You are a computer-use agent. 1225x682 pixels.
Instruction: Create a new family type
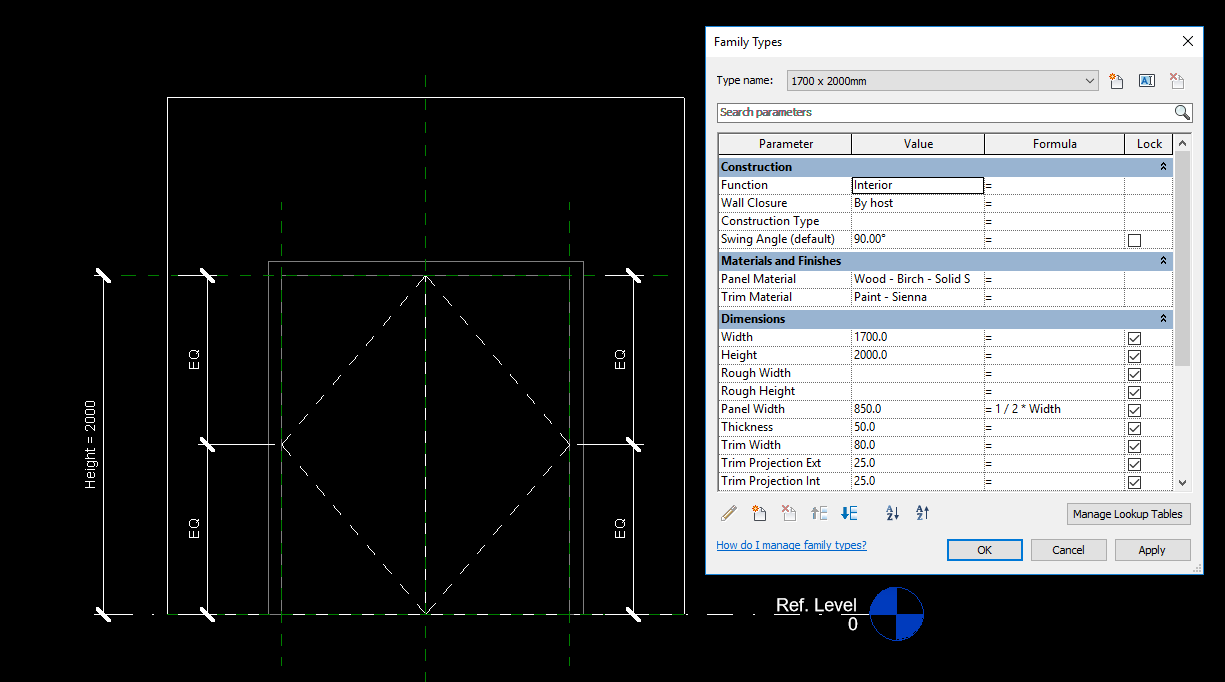1116,80
